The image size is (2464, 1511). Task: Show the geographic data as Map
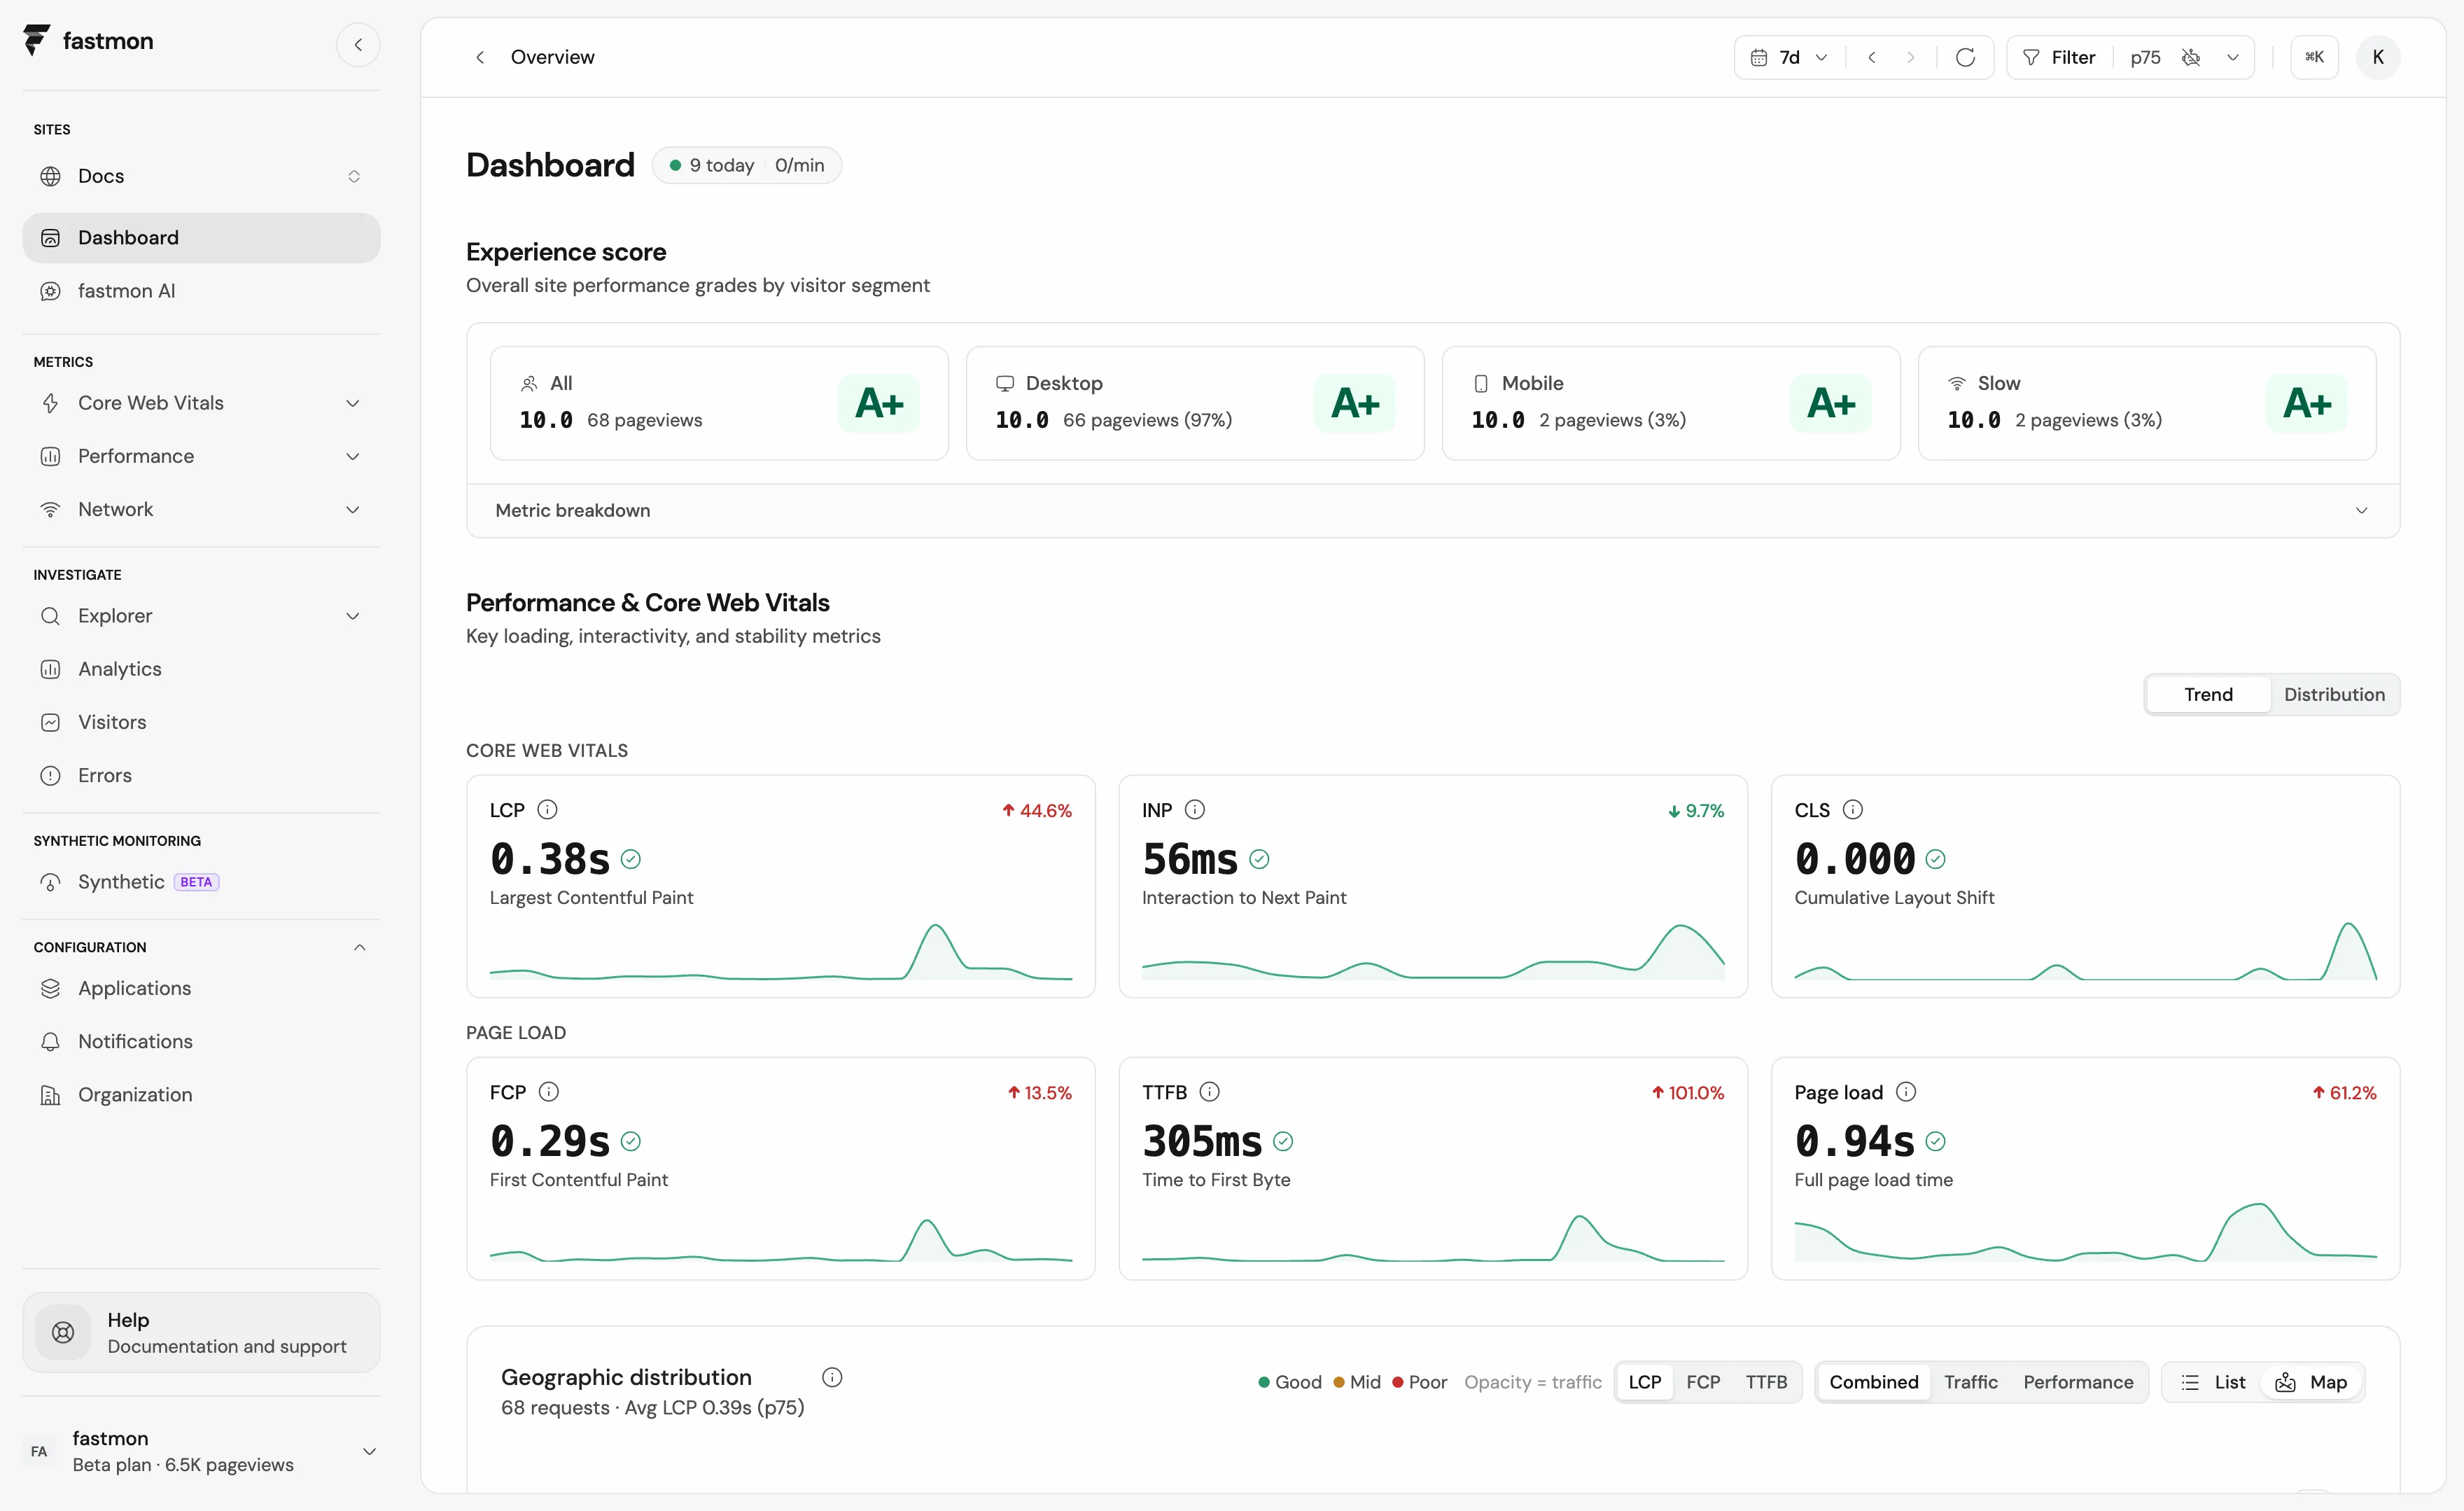click(x=2311, y=1382)
